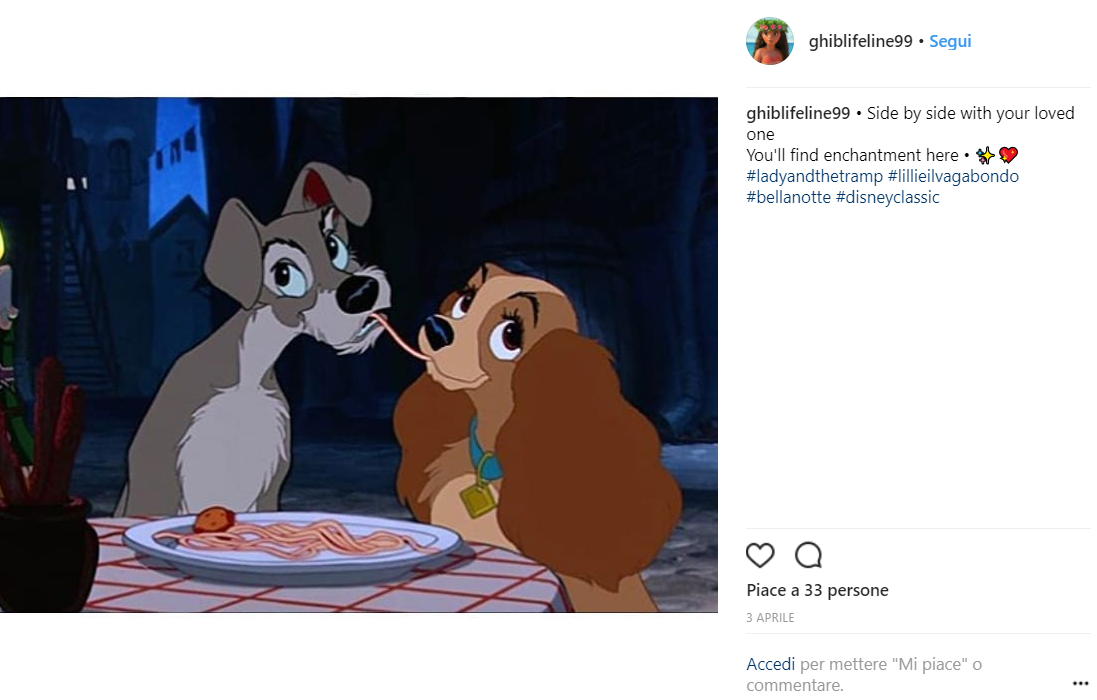Click the red heart emoji in caption

tap(1008, 155)
